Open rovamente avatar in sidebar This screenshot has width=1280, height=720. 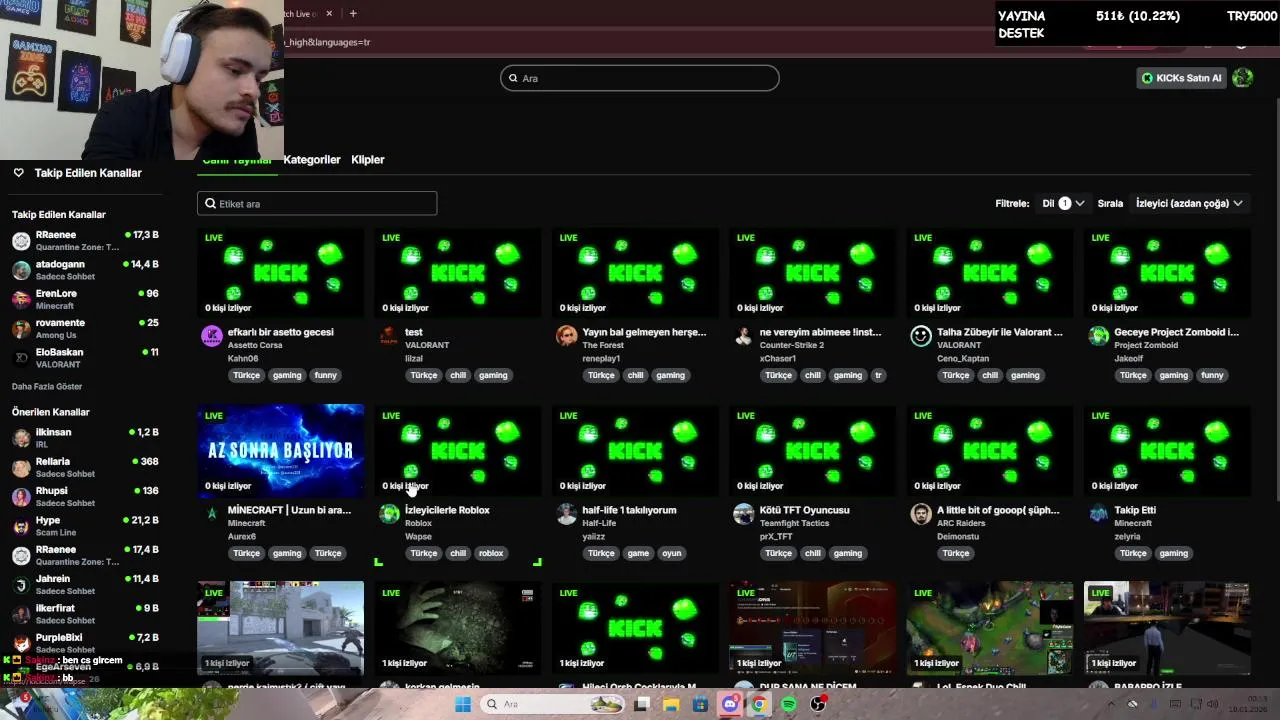21,329
